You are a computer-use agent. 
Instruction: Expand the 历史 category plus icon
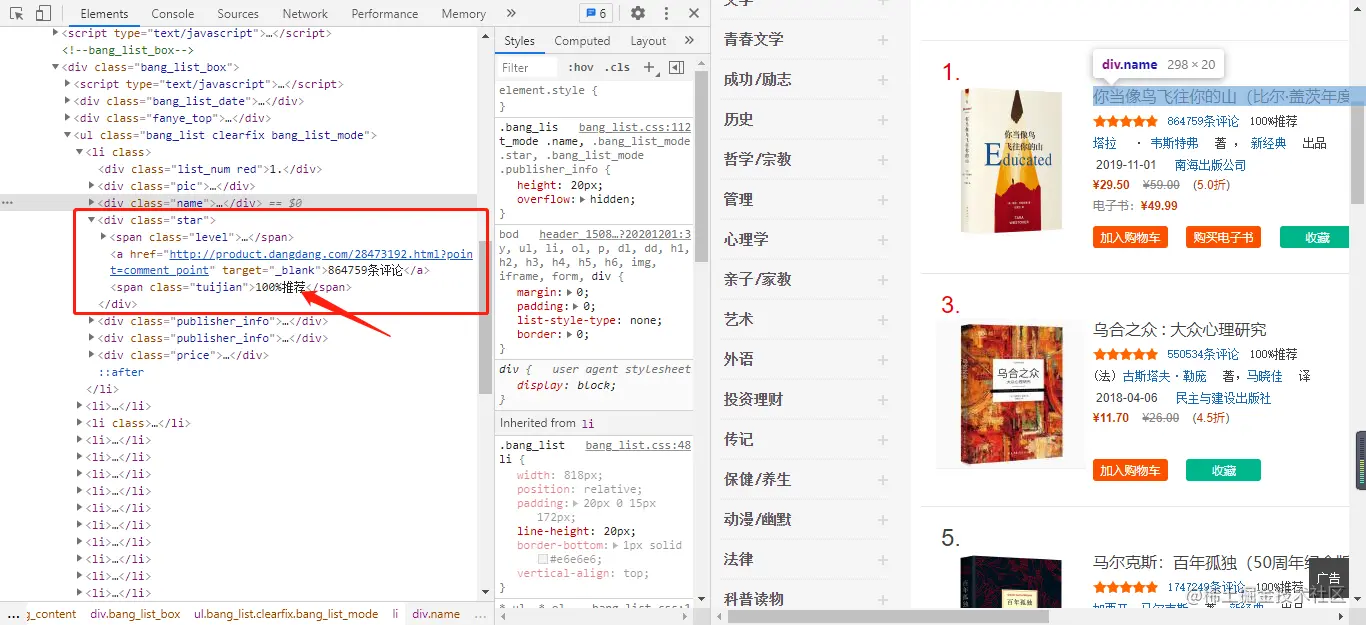click(883, 120)
